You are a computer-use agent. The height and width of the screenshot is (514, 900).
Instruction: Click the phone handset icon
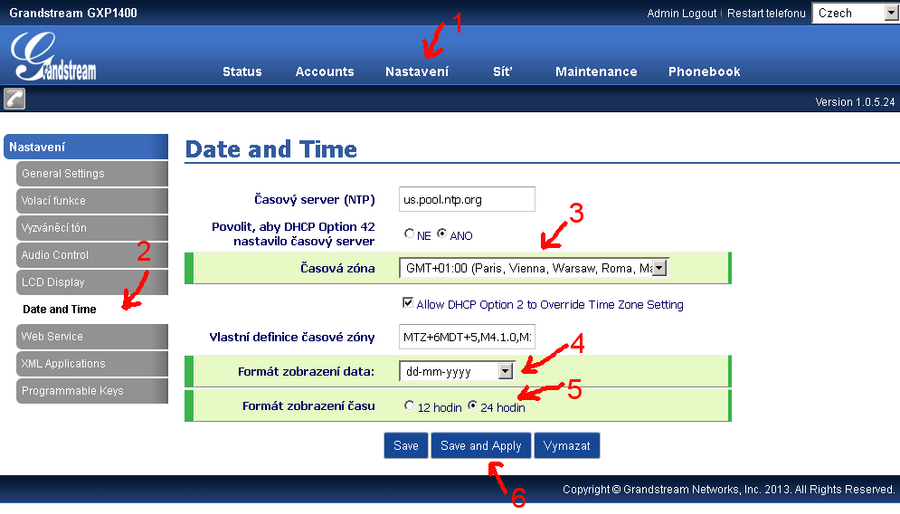click(x=14, y=98)
